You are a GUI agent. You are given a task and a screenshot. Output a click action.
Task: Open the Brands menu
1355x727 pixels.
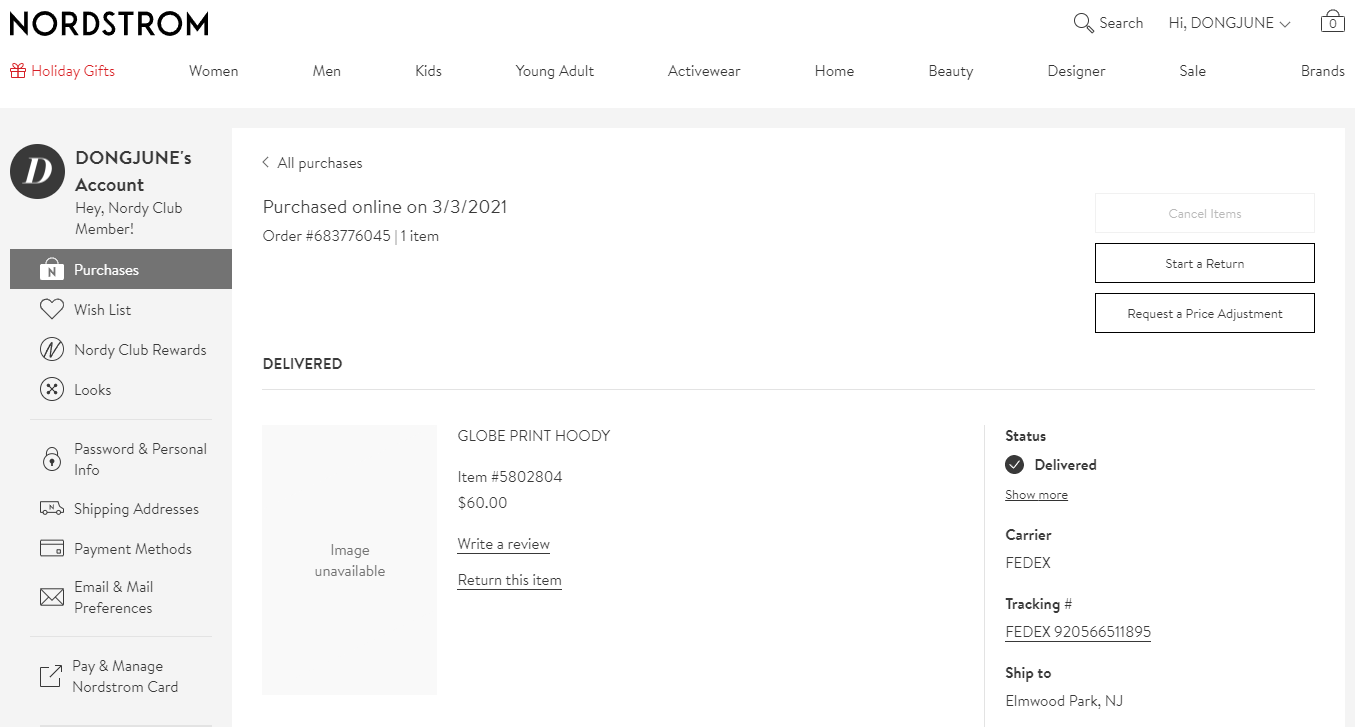coord(1322,71)
